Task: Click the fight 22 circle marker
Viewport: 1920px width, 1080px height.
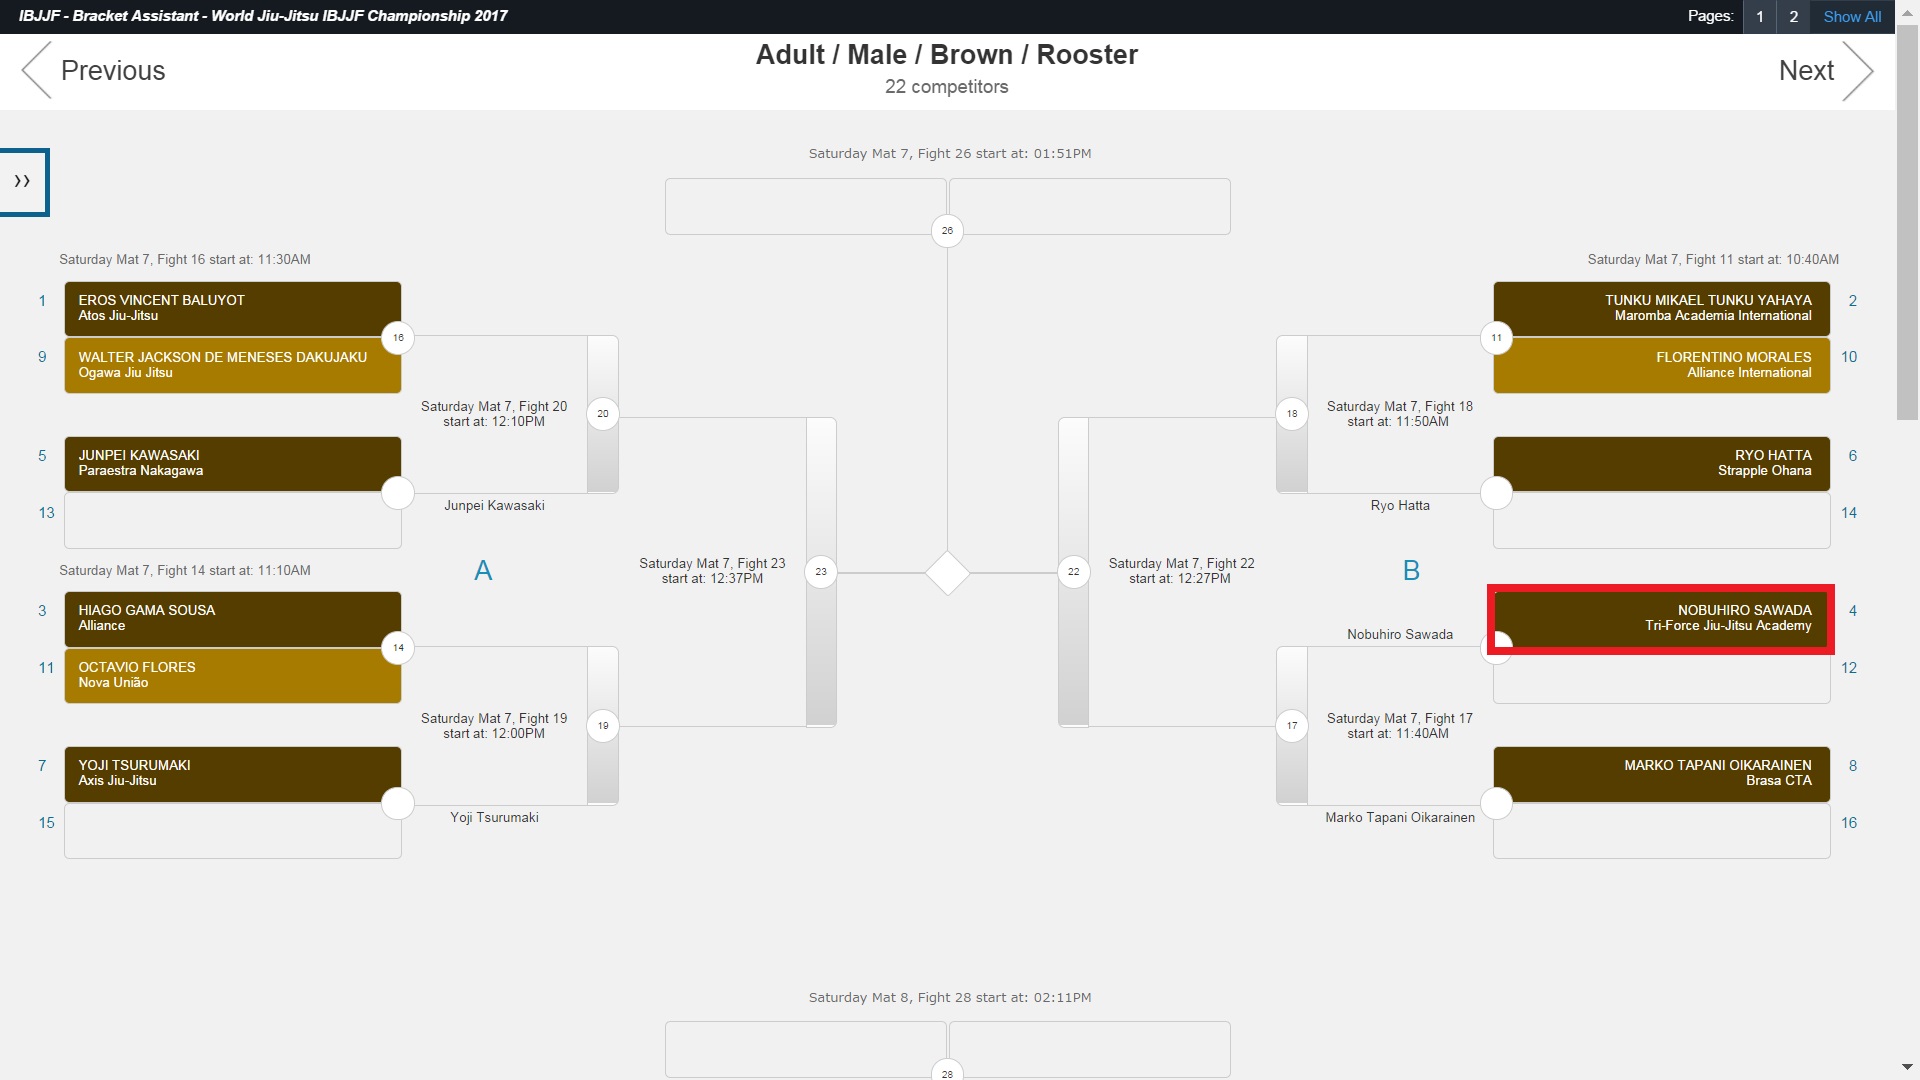Action: pos(1073,572)
